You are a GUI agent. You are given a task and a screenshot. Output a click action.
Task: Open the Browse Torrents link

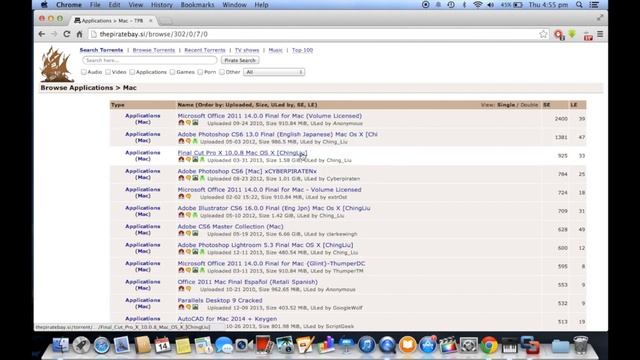154,50
